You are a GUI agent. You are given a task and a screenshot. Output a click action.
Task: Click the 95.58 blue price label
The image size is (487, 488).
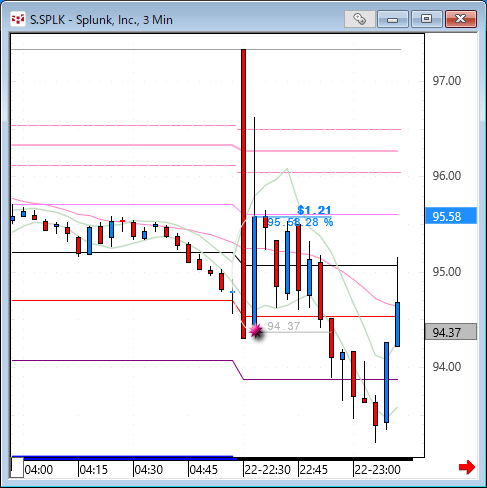[451, 216]
